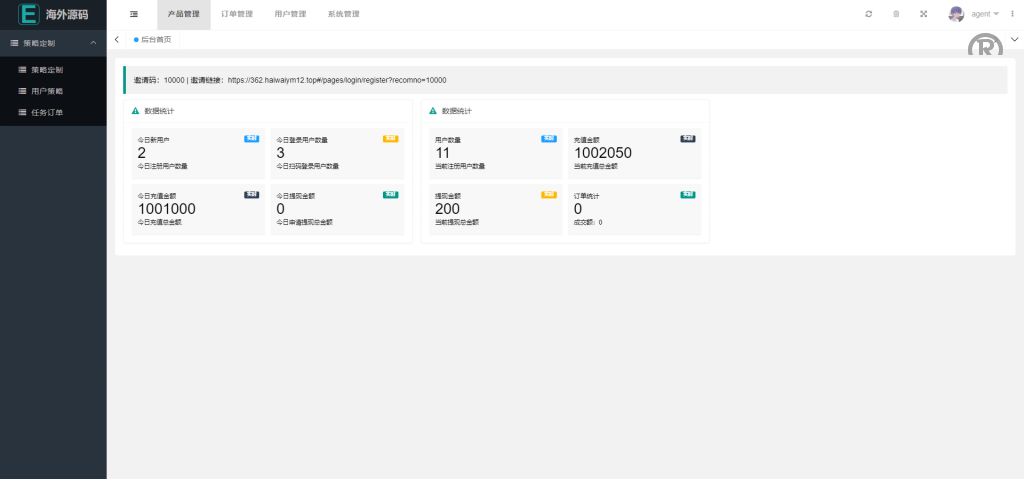Go to 系统管理 top menu
This screenshot has width=1024, height=479.
(x=343, y=14)
